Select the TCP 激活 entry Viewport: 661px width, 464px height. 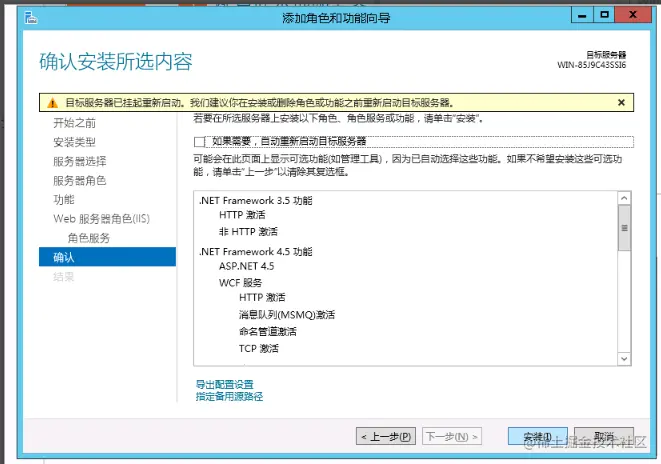(259, 349)
